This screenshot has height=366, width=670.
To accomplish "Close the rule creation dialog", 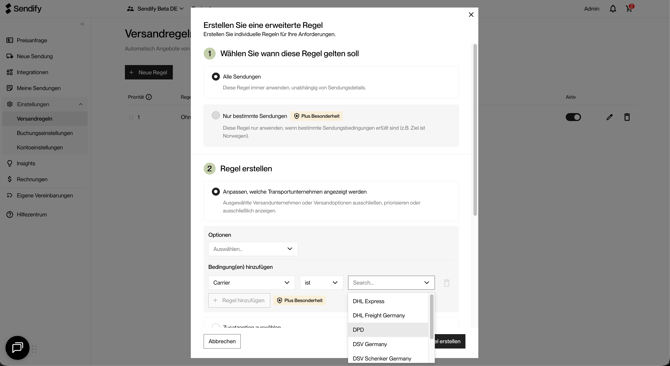I will pos(471,15).
